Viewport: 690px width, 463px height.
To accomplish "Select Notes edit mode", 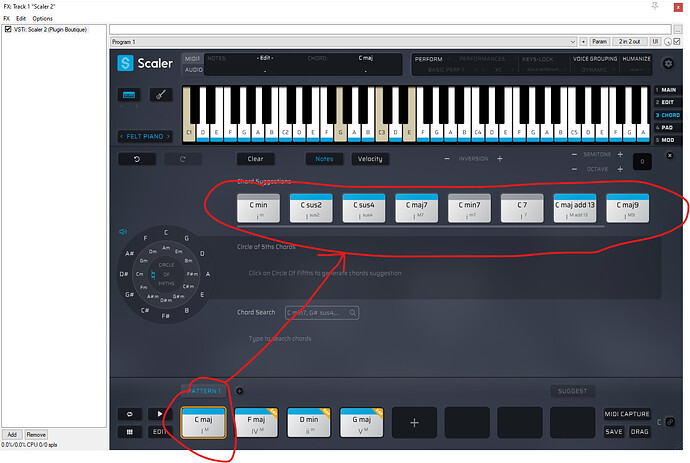I will (x=324, y=159).
